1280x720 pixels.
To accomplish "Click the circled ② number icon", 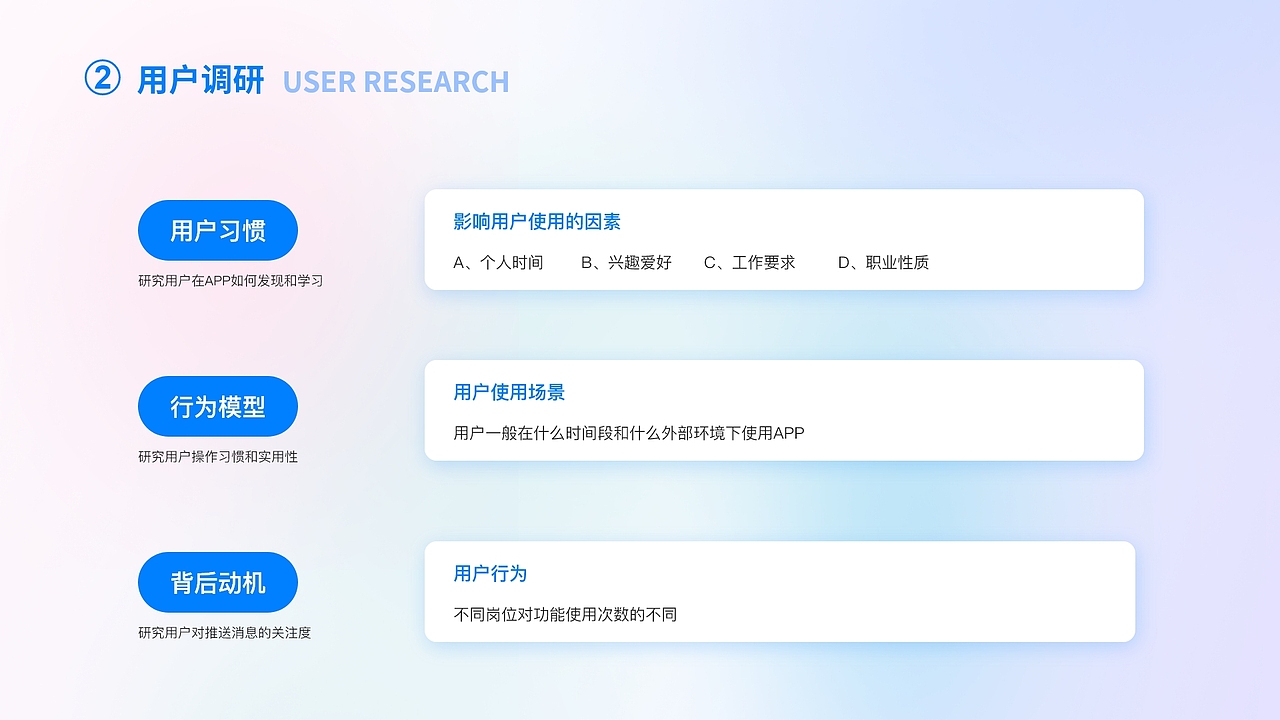I will (x=103, y=76).
